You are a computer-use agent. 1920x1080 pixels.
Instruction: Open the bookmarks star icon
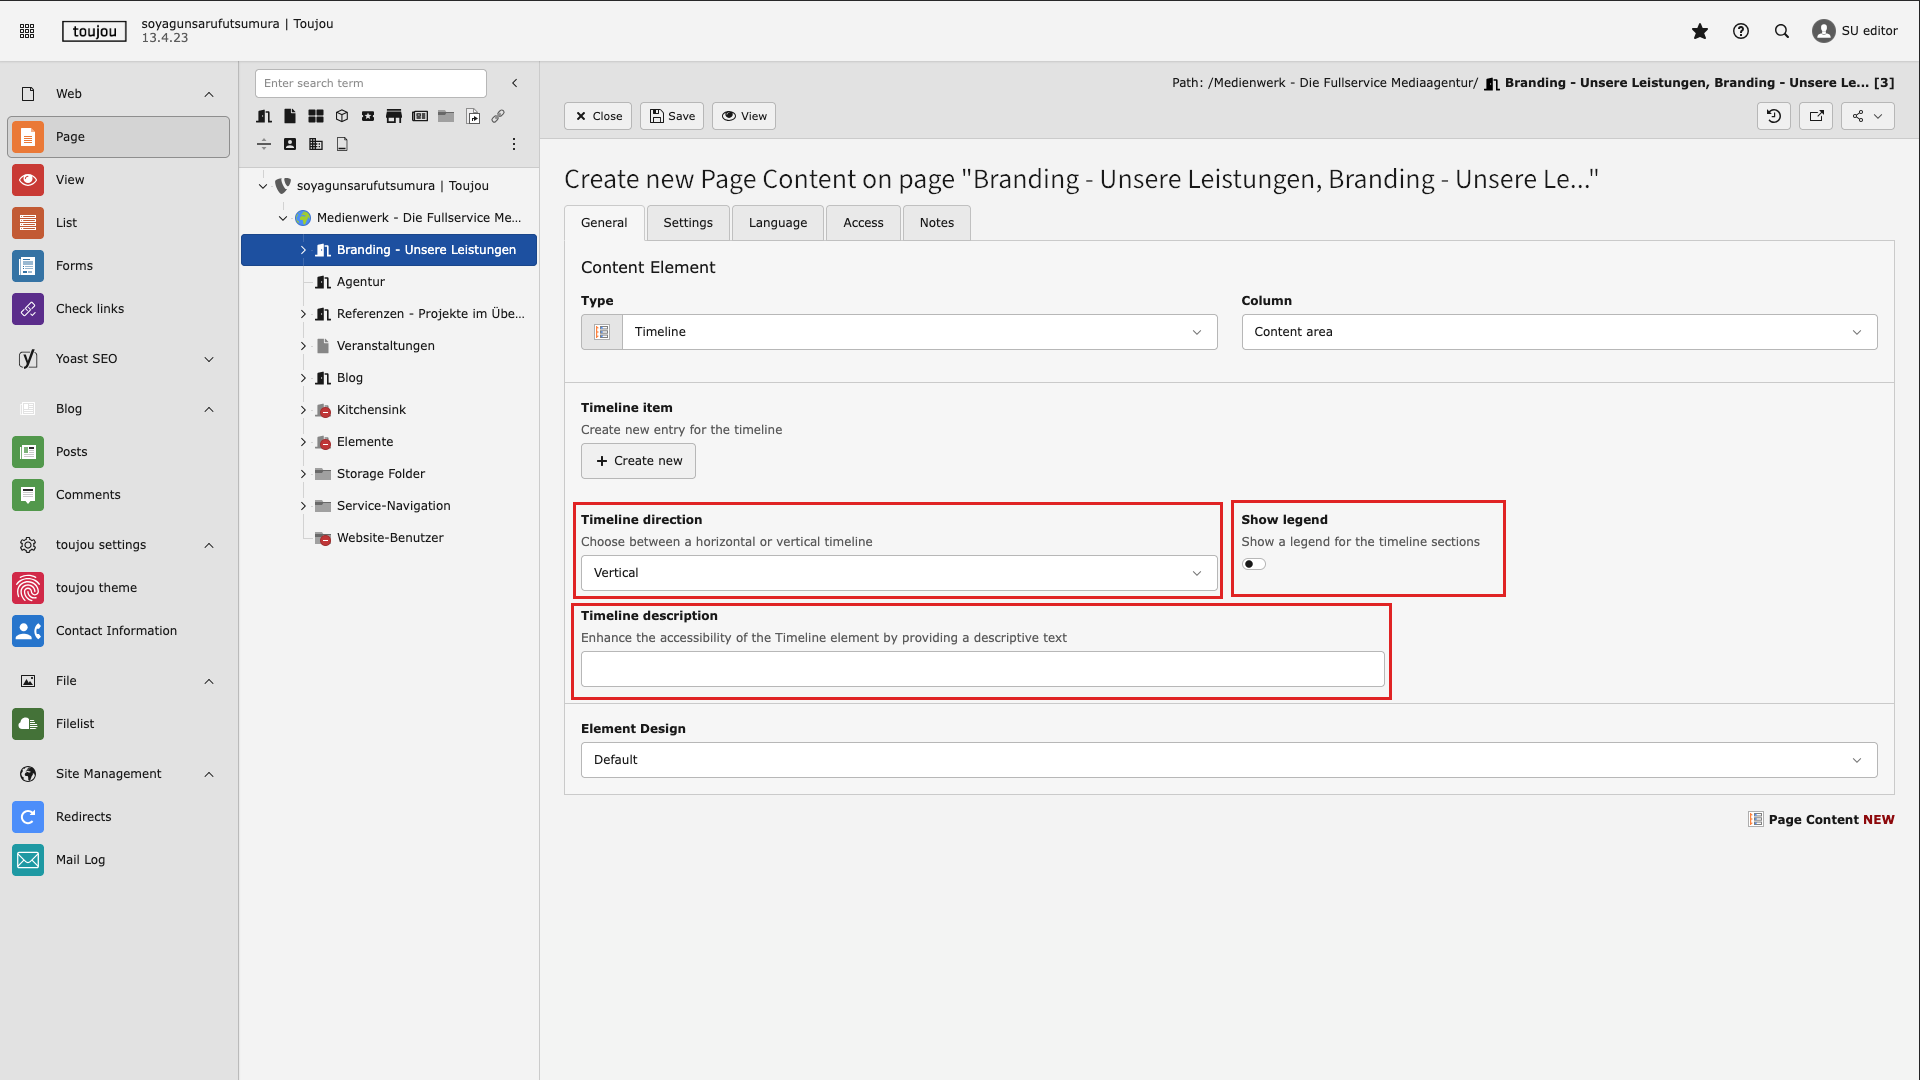pyautogui.click(x=1699, y=31)
